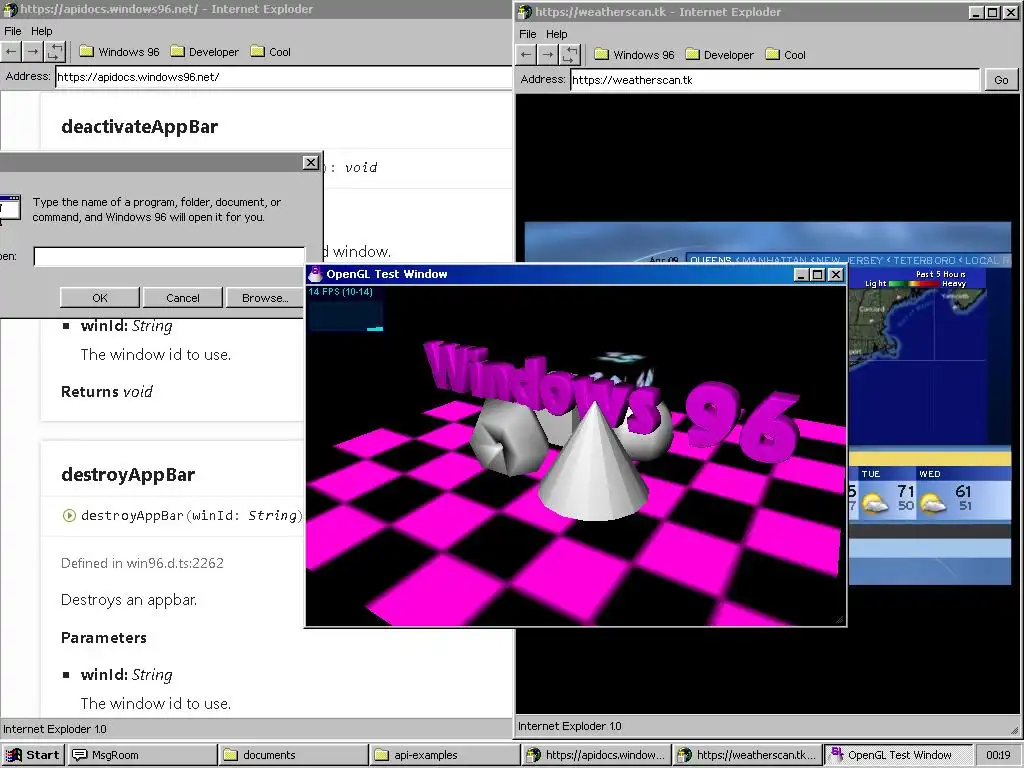Click Cancel in the Run dialog

point(182,298)
